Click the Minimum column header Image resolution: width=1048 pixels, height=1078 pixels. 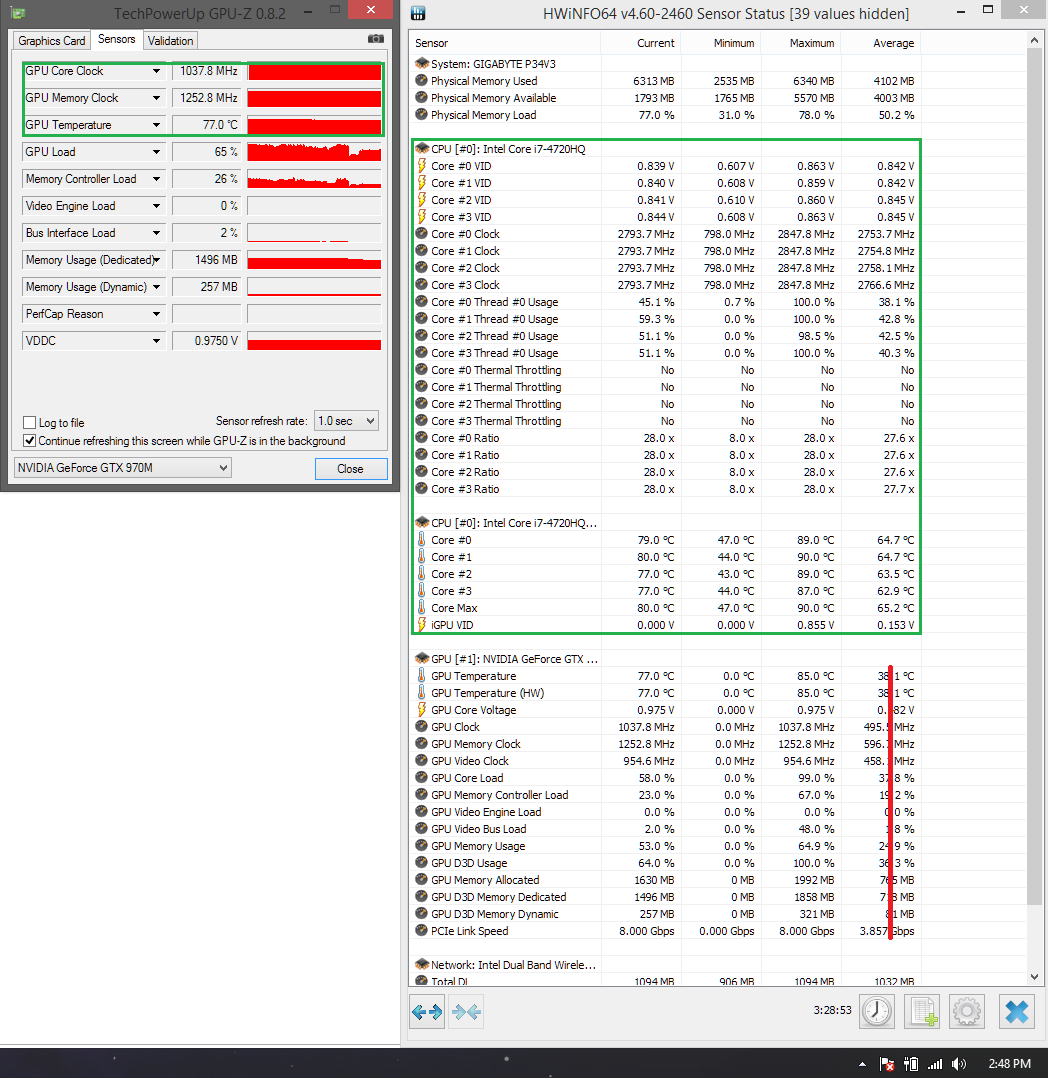720,43
